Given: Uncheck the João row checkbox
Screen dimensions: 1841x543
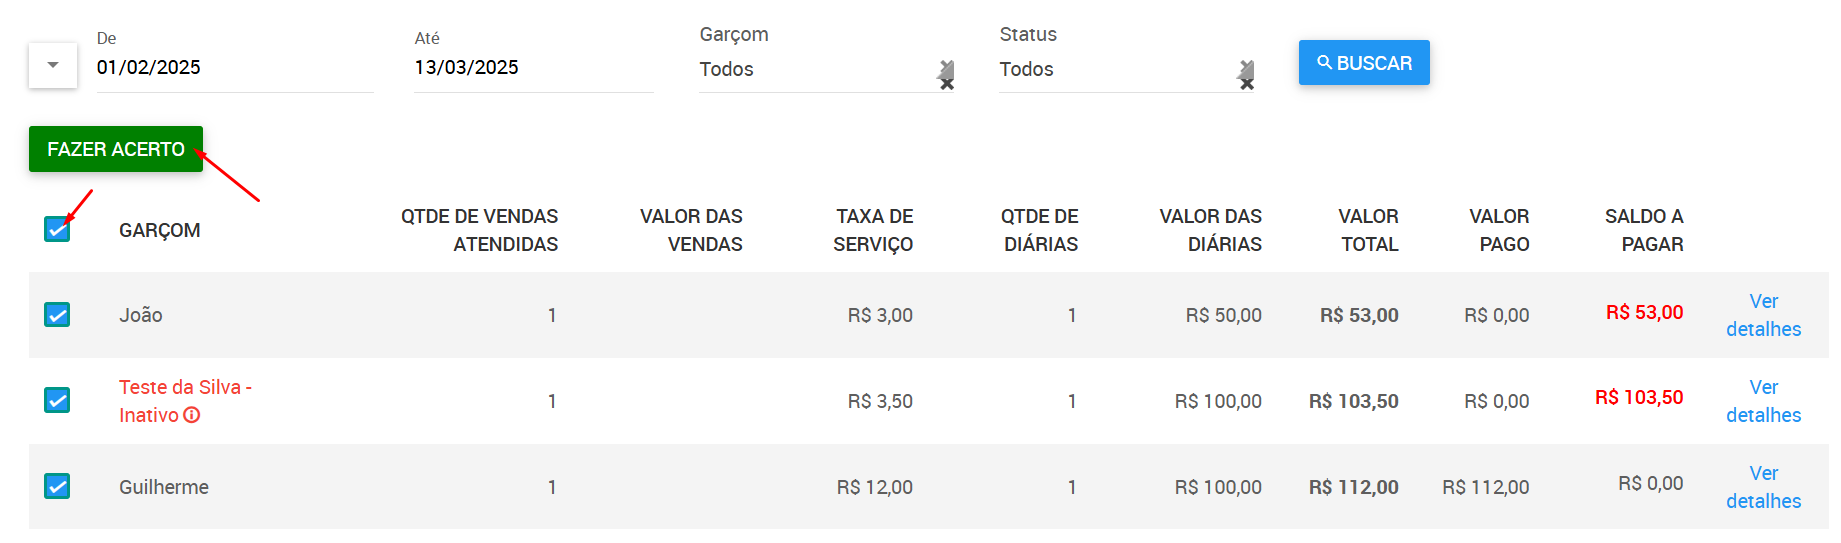Looking at the screenshot, I should tap(57, 315).
